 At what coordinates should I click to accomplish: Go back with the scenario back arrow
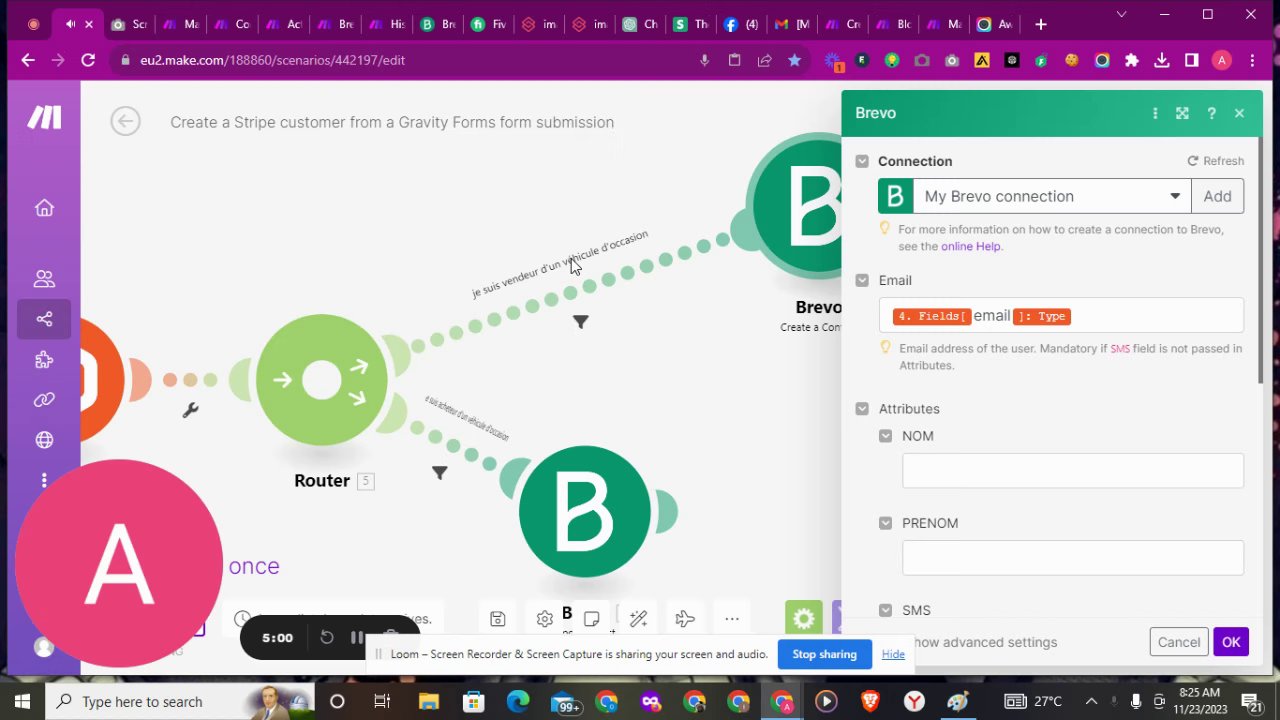(x=125, y=121)
